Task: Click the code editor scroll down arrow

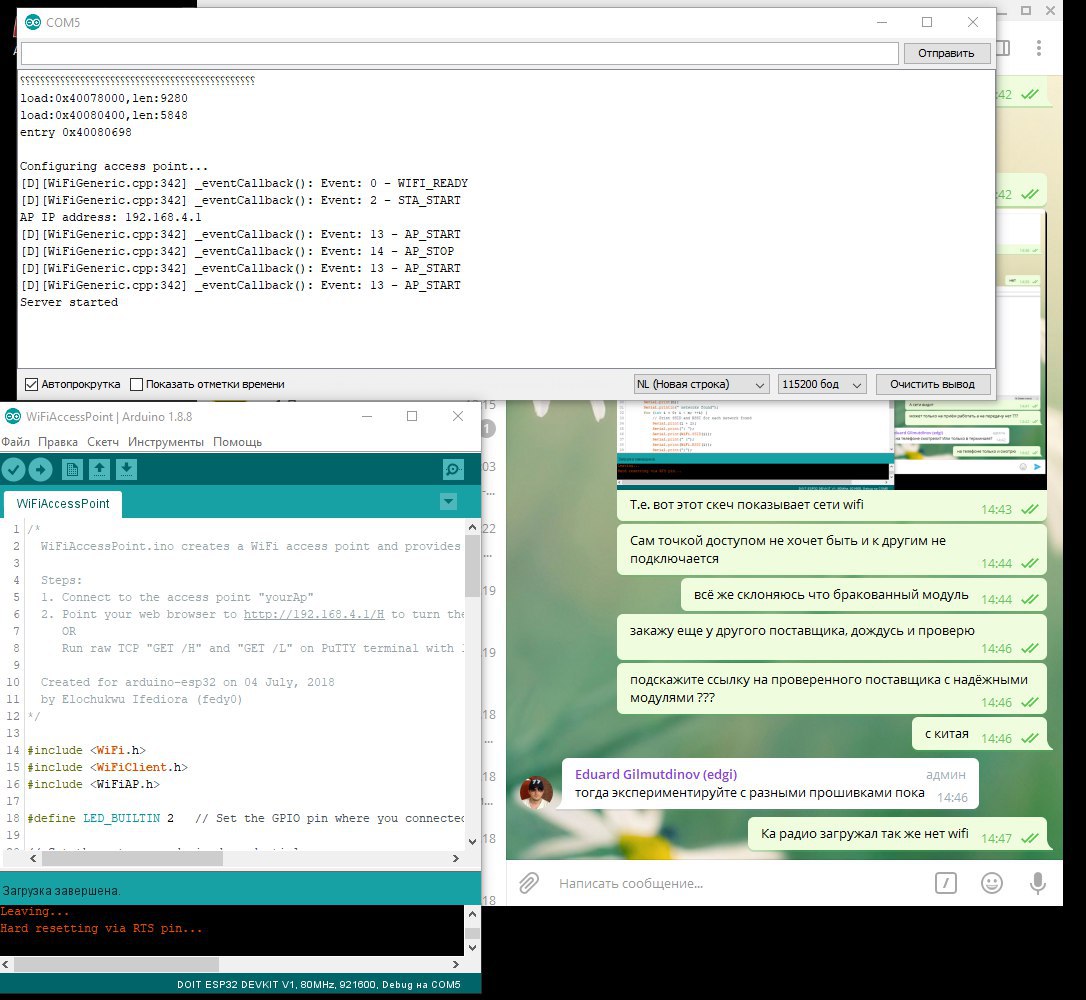Action: [472, 841]
